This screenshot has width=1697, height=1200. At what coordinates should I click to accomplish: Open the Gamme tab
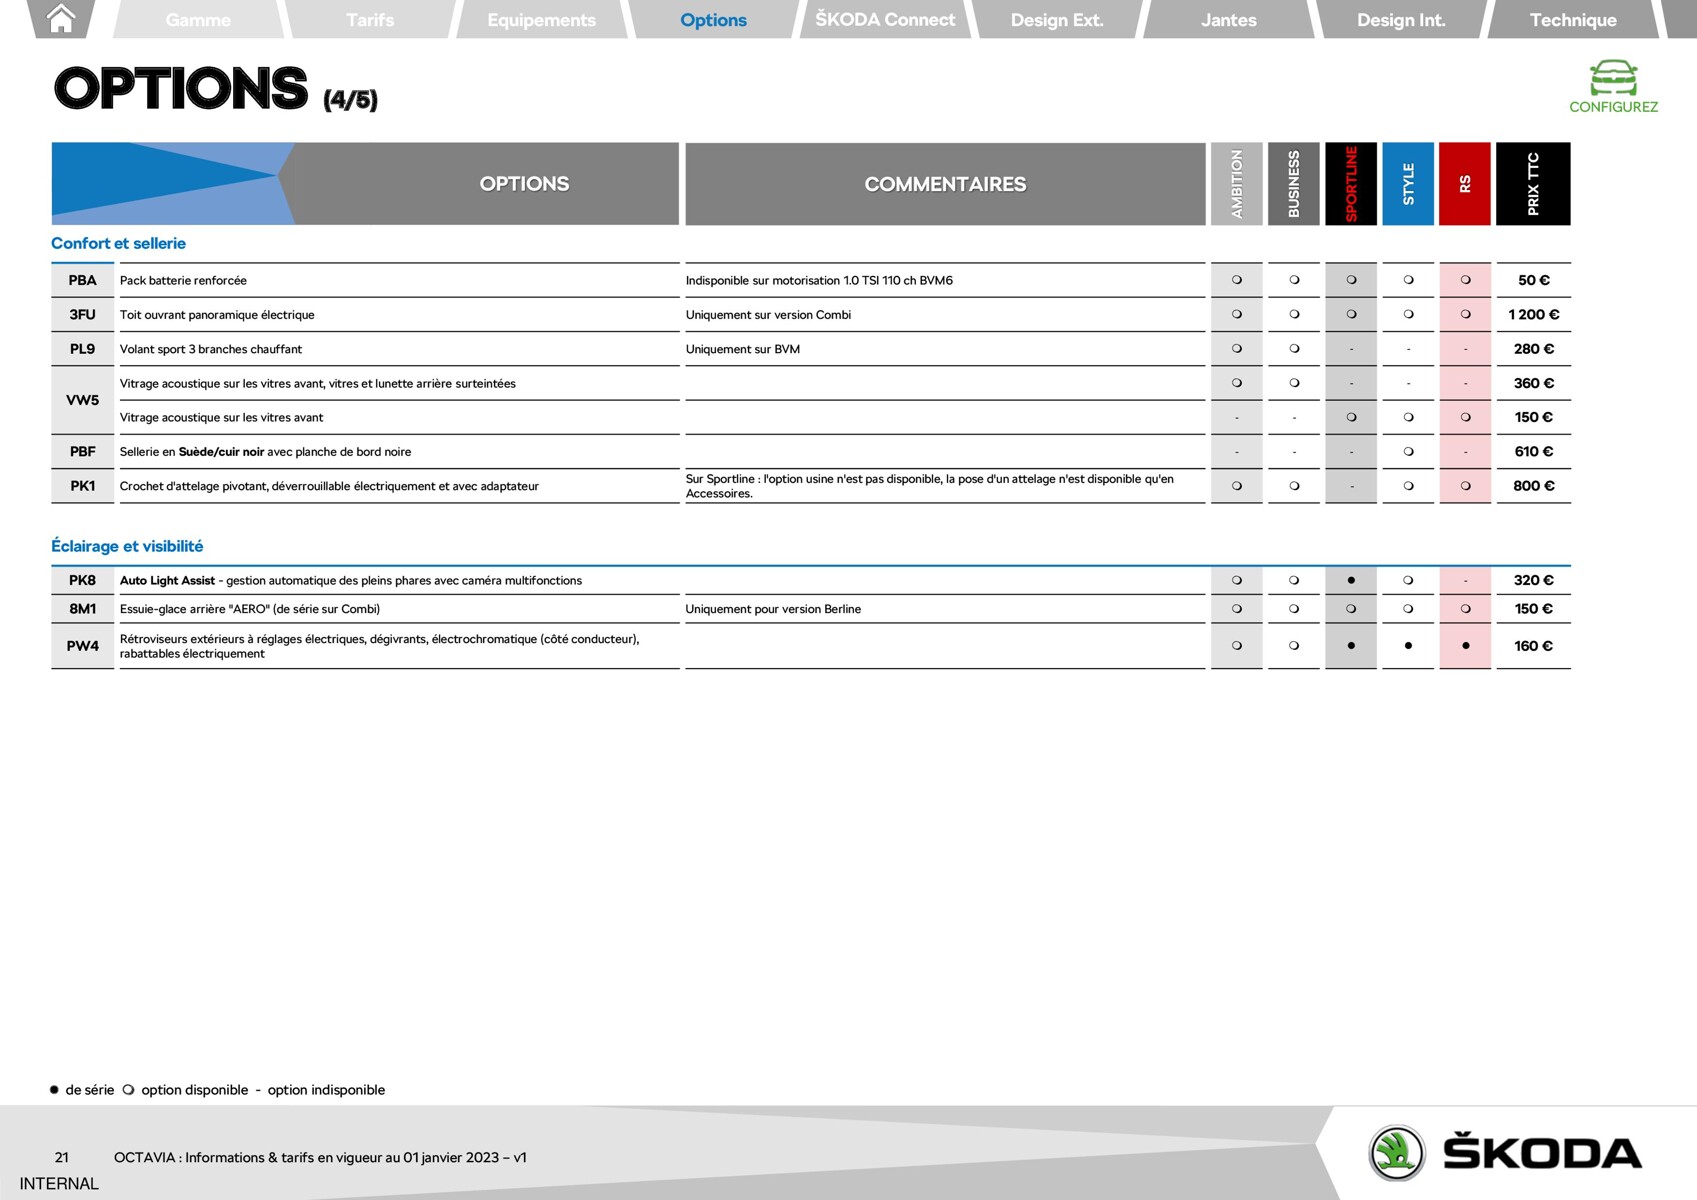[x=198, y=20]
